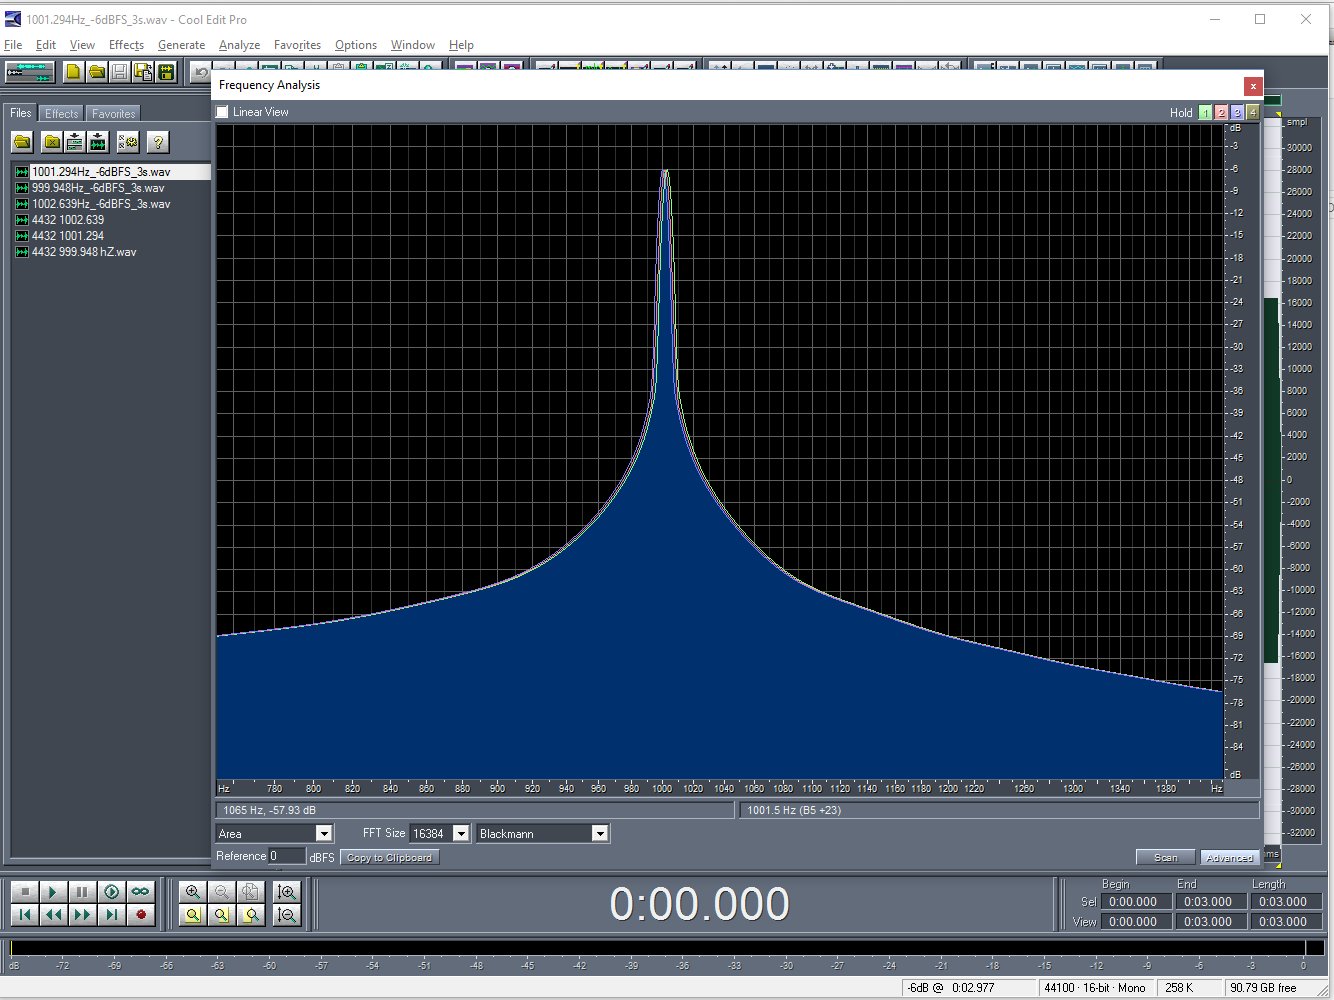1334x1000 pixels.
Task: Close the Frequency Analysis window
Action: 1252,86
